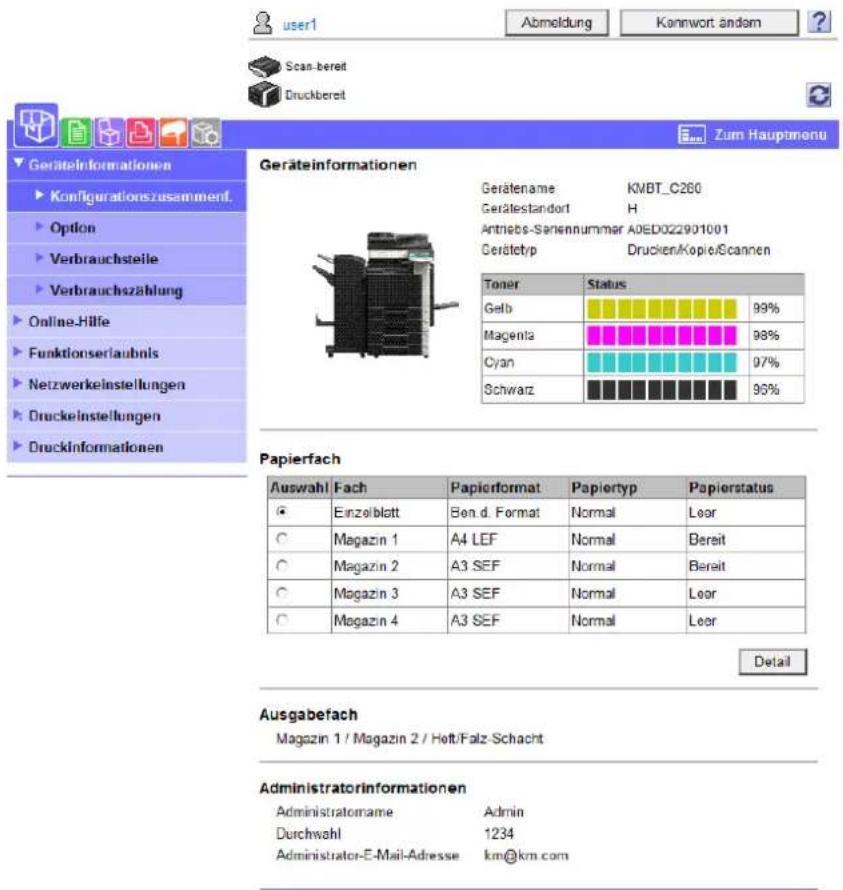Open the Option submenu item

click(127, 228)
